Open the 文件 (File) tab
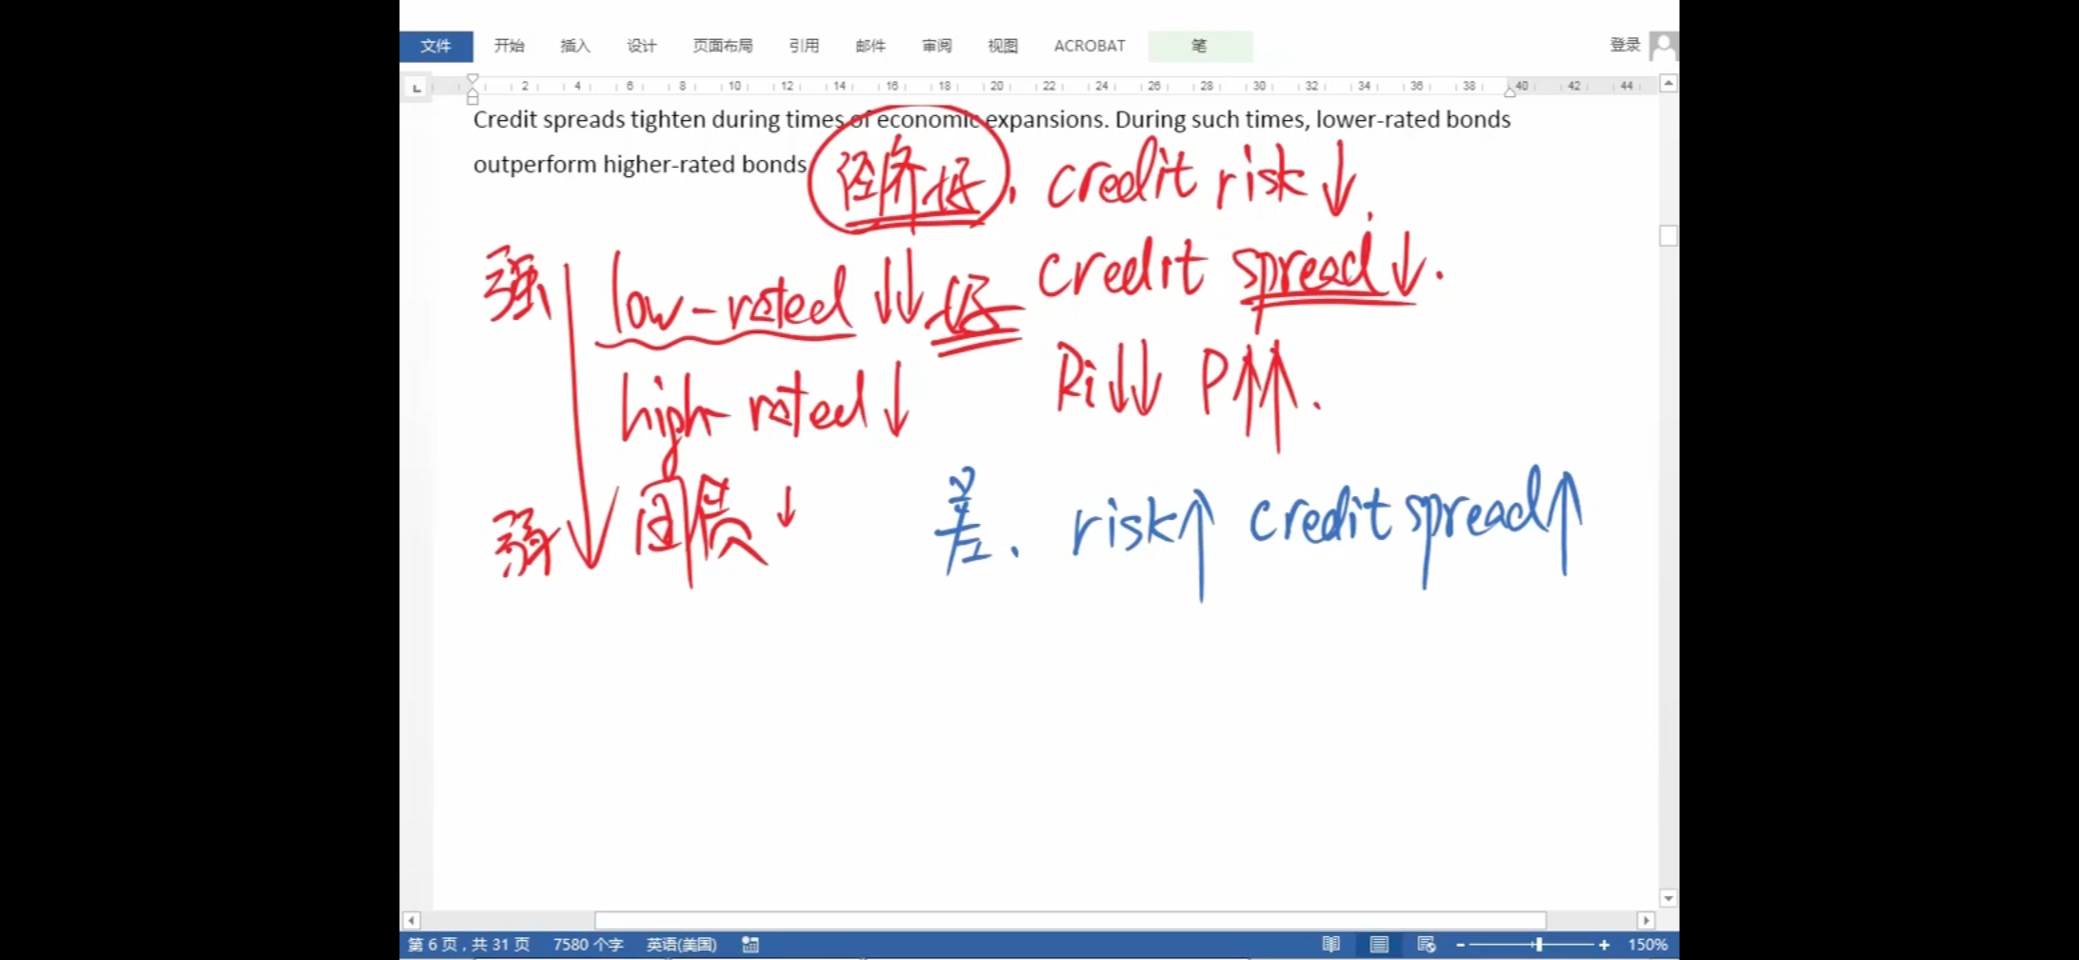2079x960 pixels. (436, 46)
